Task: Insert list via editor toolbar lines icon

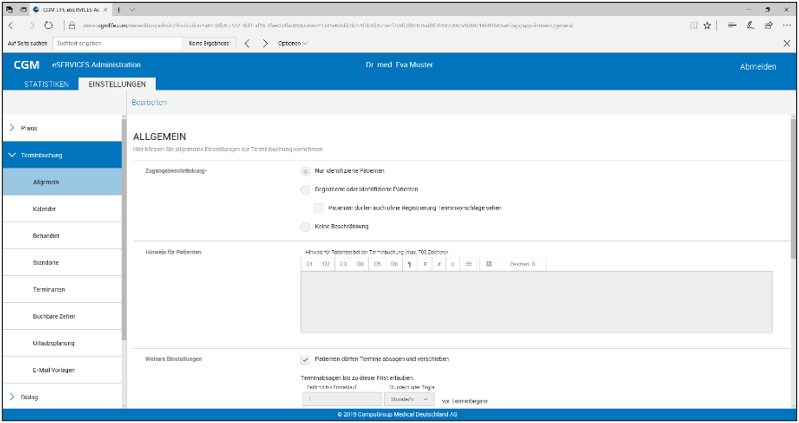Action: (468, 264)
